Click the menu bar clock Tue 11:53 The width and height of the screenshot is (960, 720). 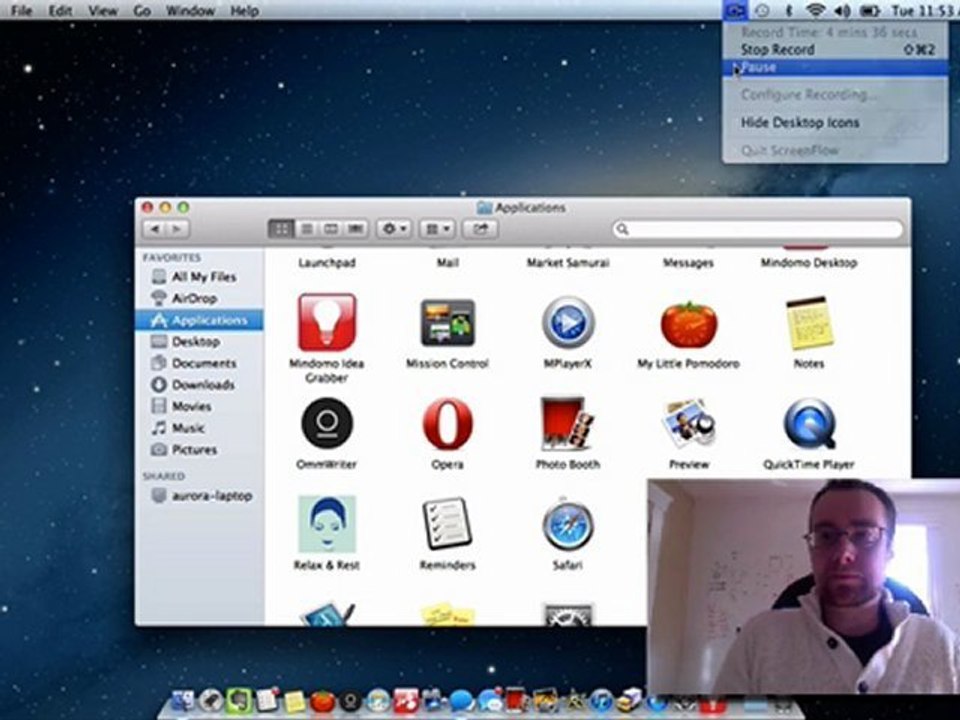(x=924, y=10)
